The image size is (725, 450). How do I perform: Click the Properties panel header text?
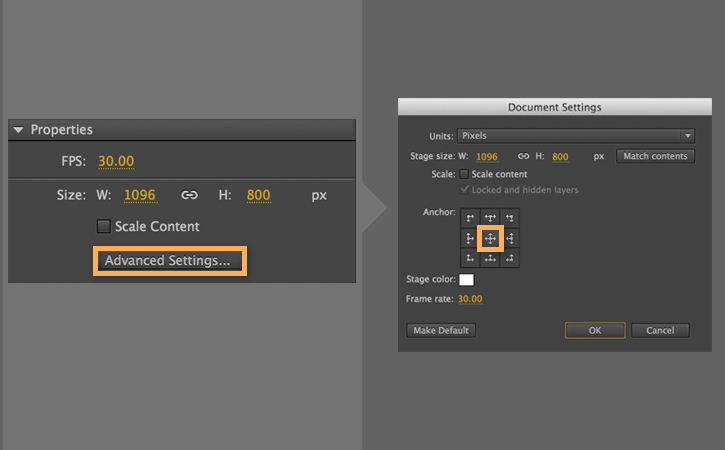[61, 130]
